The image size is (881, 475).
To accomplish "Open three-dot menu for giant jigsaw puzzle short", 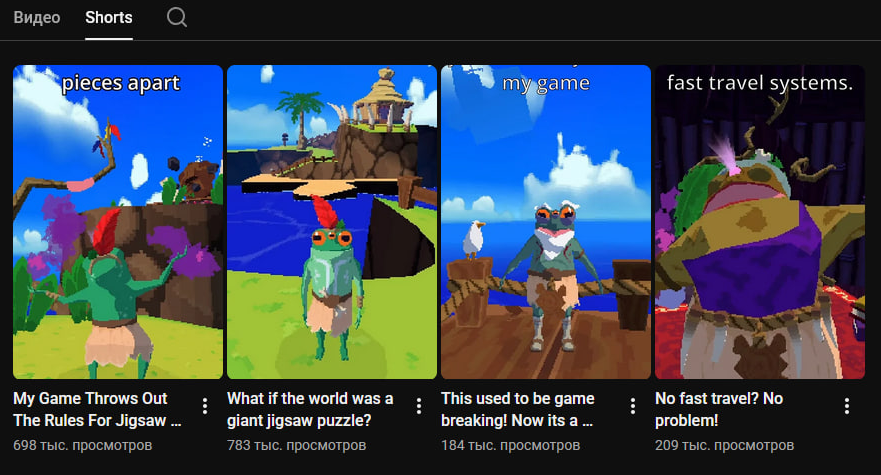I will click(x=419, y=406).
